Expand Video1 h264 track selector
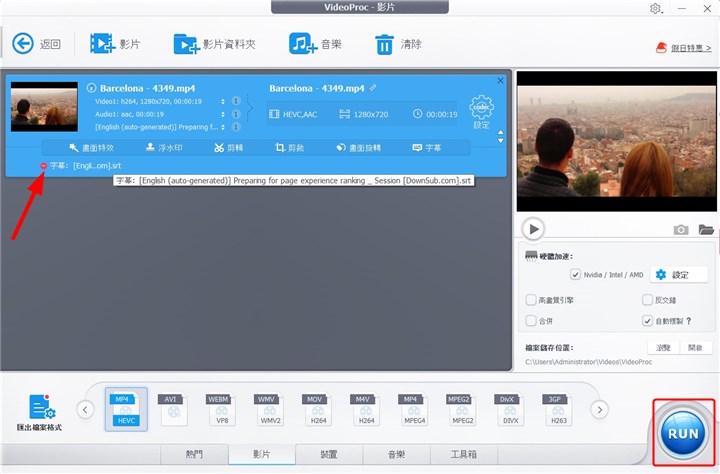Screen dimensions: 720x474 [x=223, y=101]
